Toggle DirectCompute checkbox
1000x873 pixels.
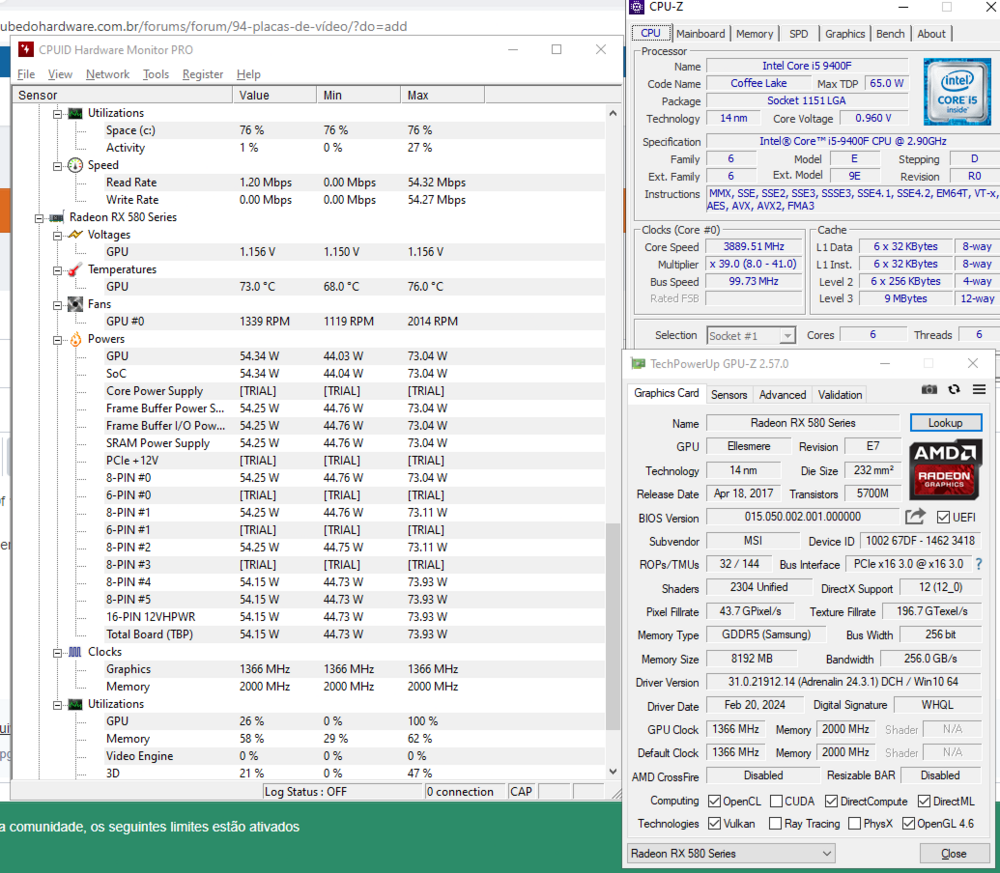(831, 801)
